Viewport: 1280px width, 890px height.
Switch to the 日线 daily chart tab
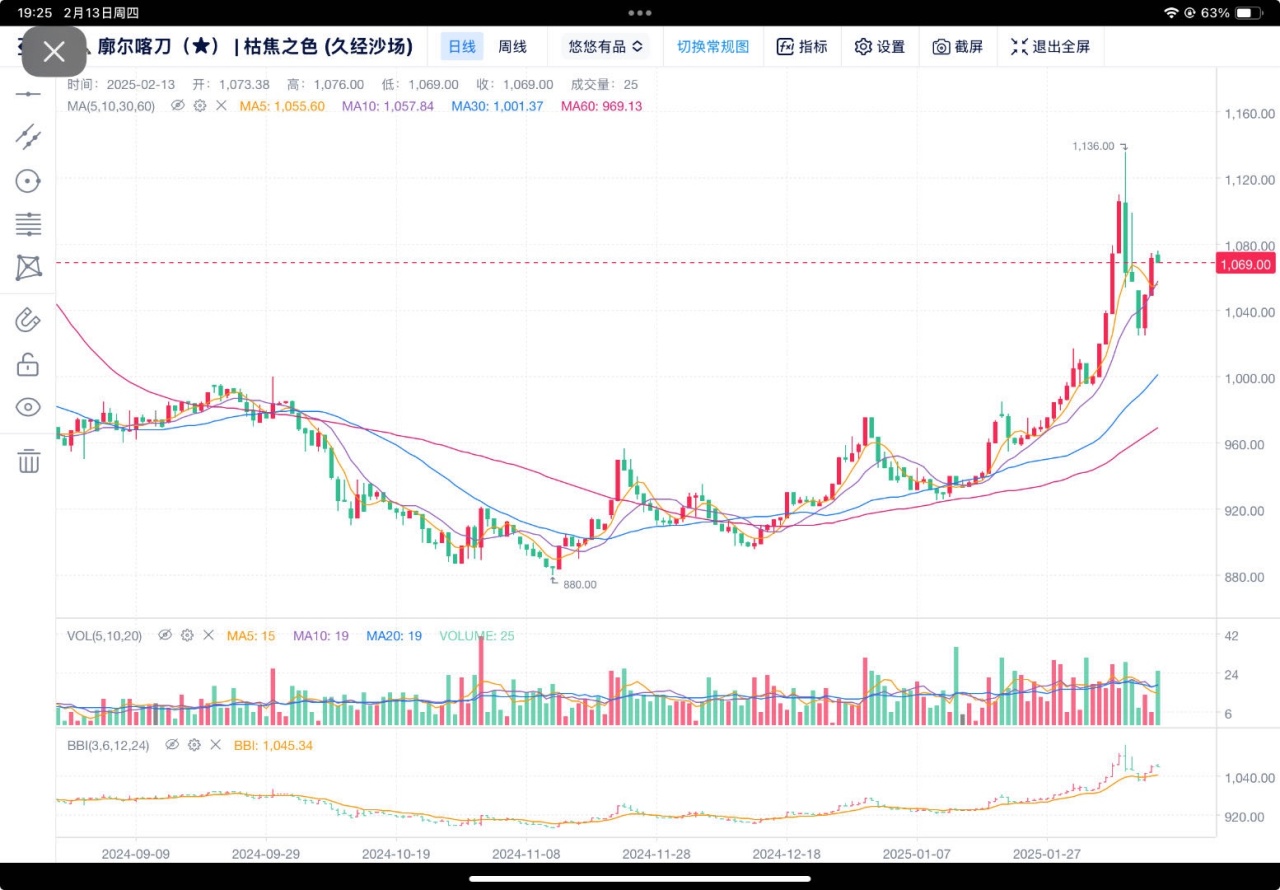462,46
